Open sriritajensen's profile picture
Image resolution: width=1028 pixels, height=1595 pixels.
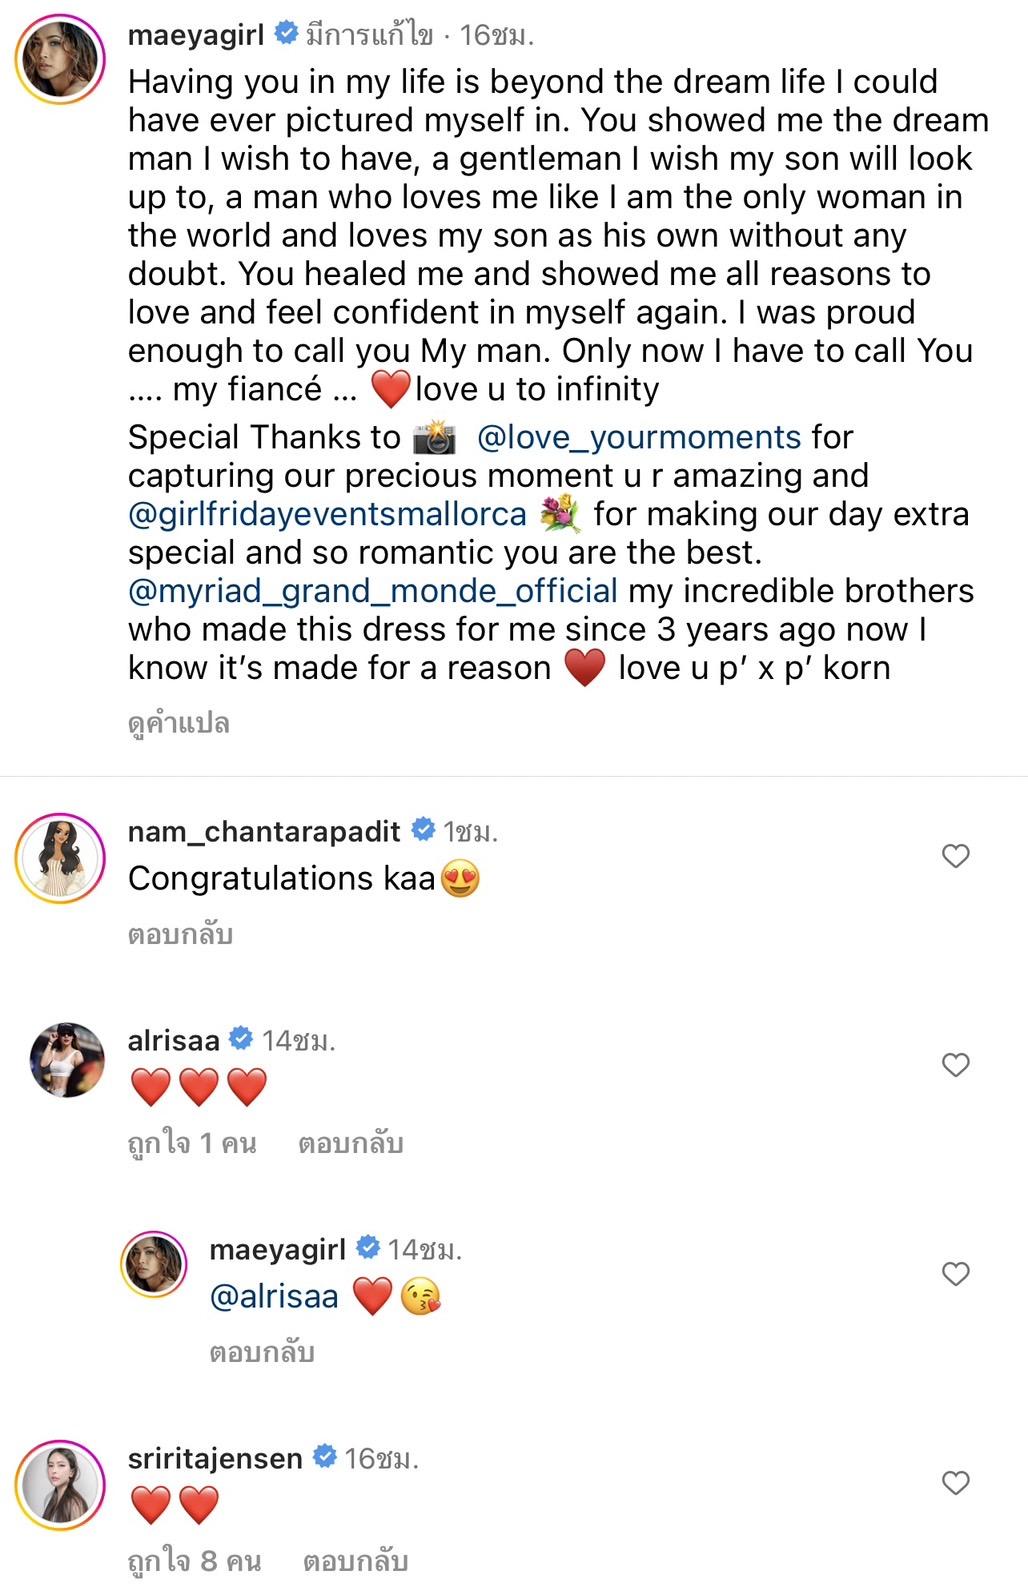(60, 1486)
